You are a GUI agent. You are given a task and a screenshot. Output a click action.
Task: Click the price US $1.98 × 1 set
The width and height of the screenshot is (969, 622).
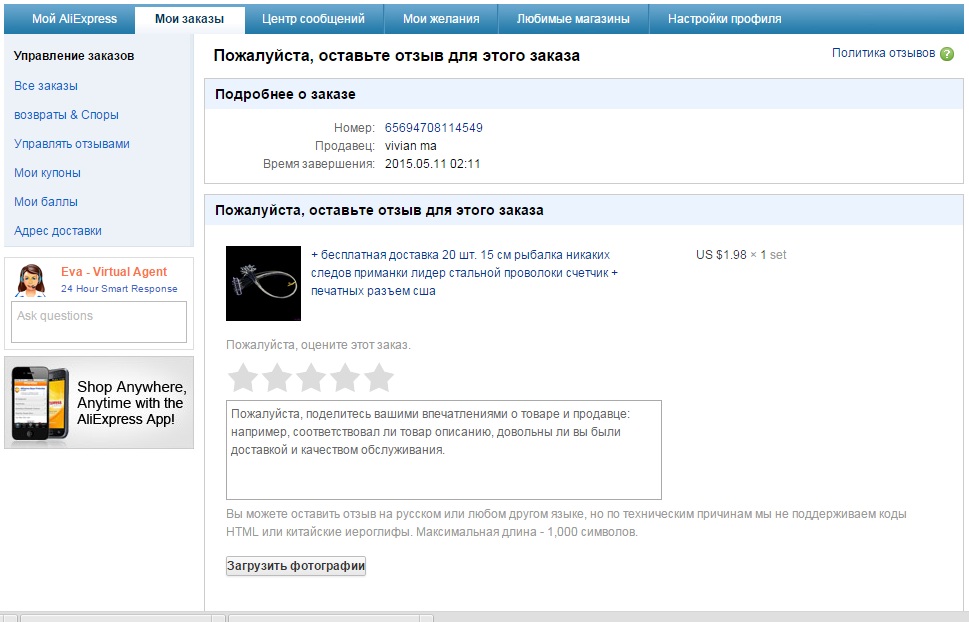[741, 255]
